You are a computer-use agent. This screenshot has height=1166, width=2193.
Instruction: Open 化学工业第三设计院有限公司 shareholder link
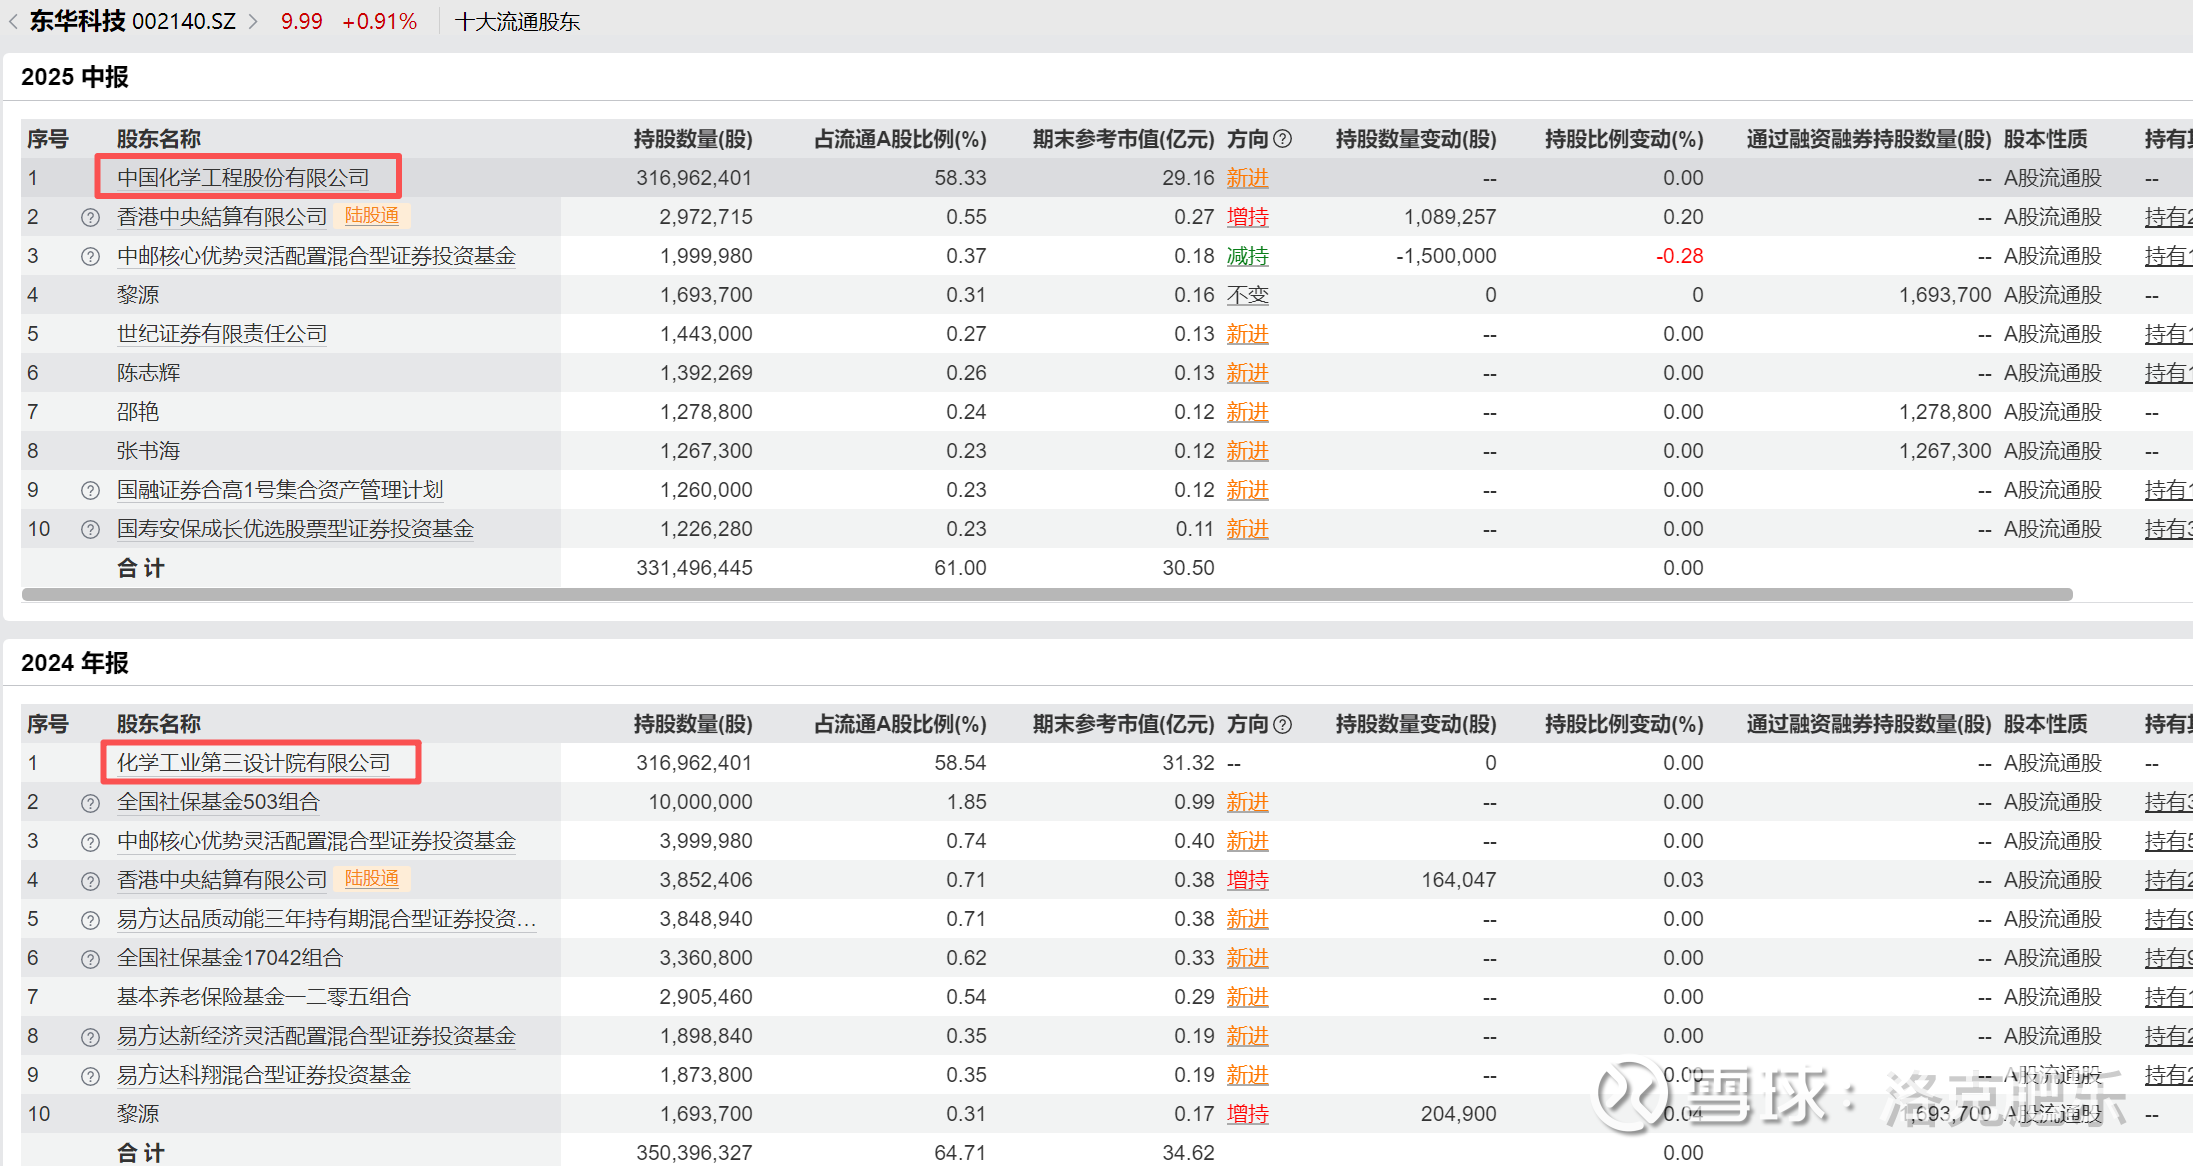[x=253, y=763]
